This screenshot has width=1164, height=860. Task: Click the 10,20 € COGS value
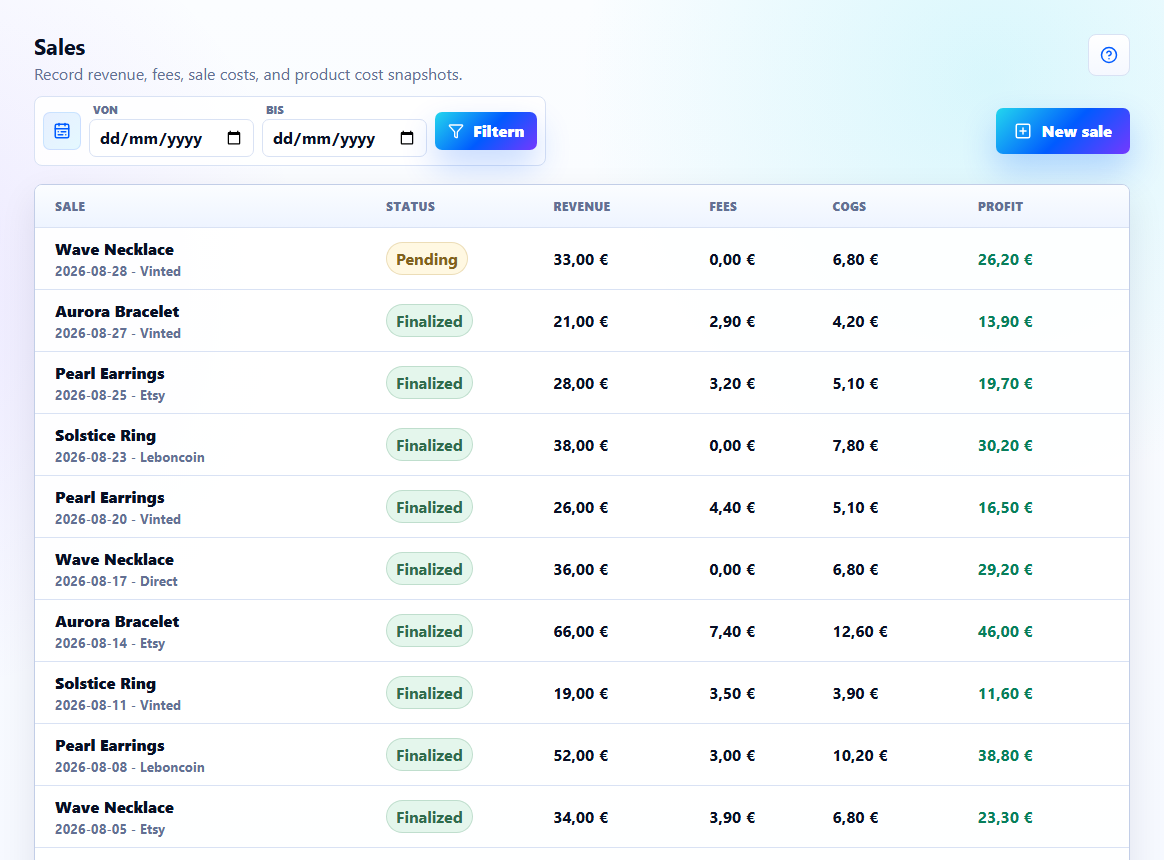point(860,756)
